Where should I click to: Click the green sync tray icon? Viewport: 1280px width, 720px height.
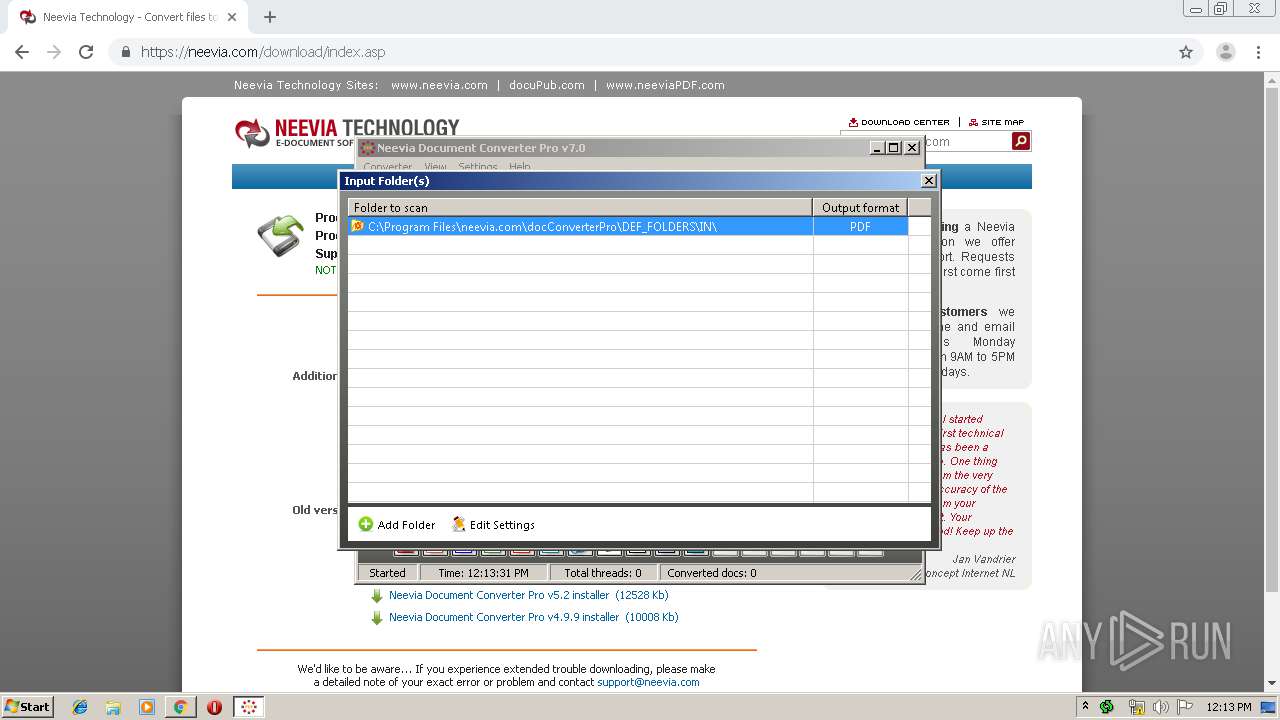[1107, 707]
